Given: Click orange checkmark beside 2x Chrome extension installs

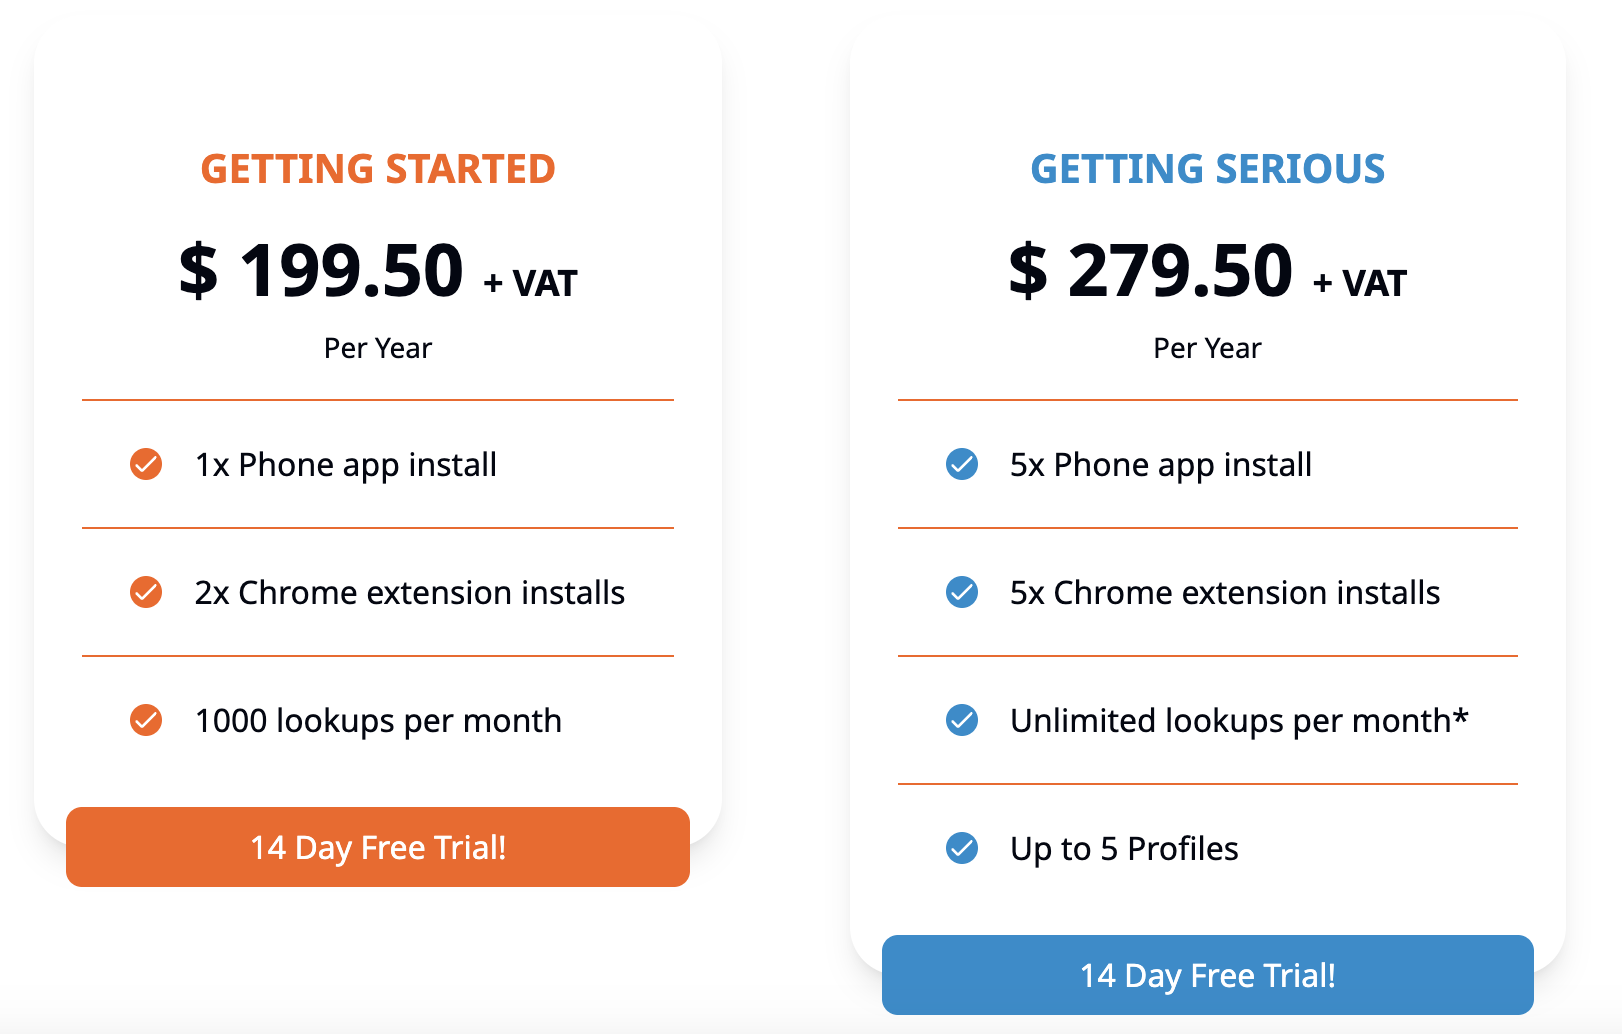Looking at the screenshot, I should point(146,592).
